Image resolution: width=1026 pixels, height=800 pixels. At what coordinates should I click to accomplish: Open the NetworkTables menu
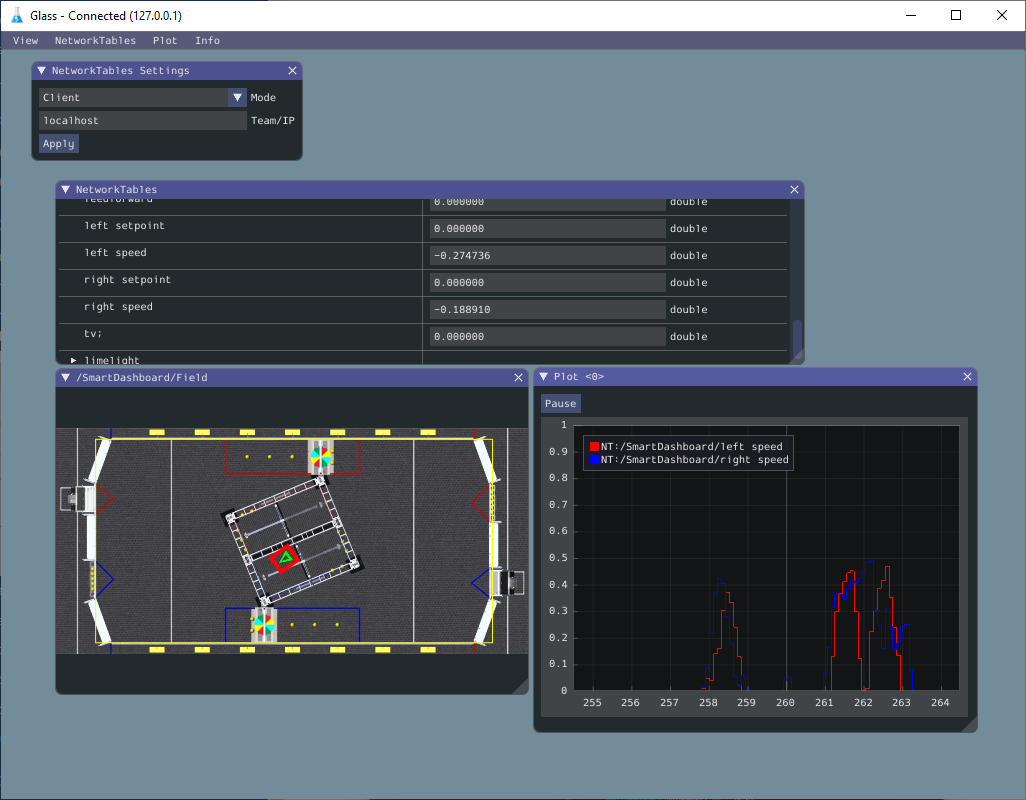pyautogui.click(x=95, y=41)
